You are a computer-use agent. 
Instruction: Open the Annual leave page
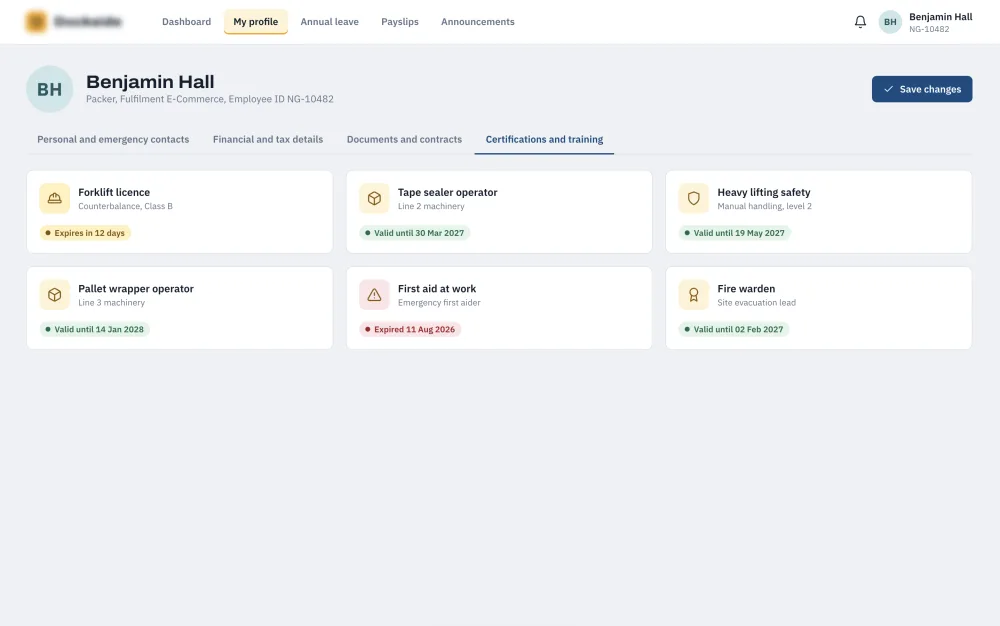click(x=330, y=22)
